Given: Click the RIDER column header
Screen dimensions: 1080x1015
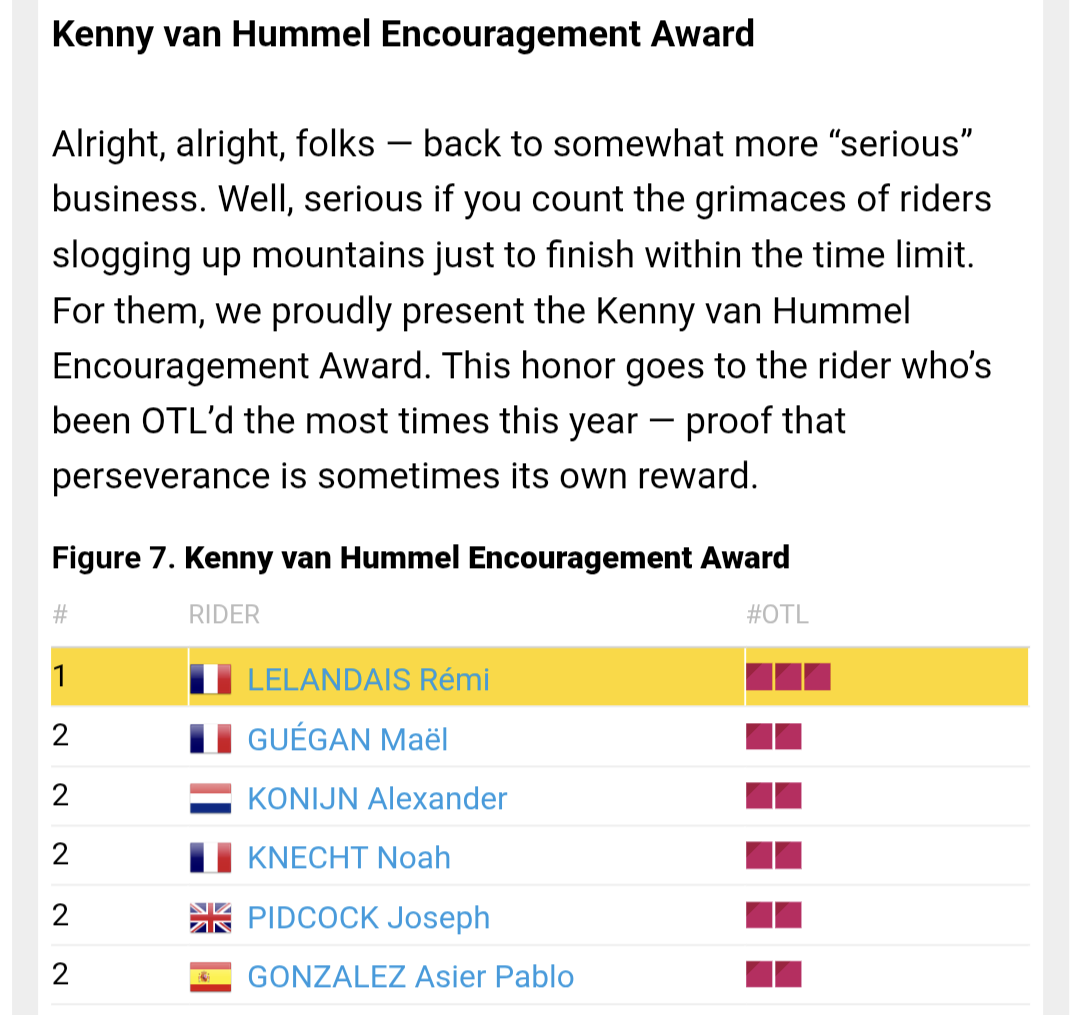Looking at the screenshot, I should [224, 615].
